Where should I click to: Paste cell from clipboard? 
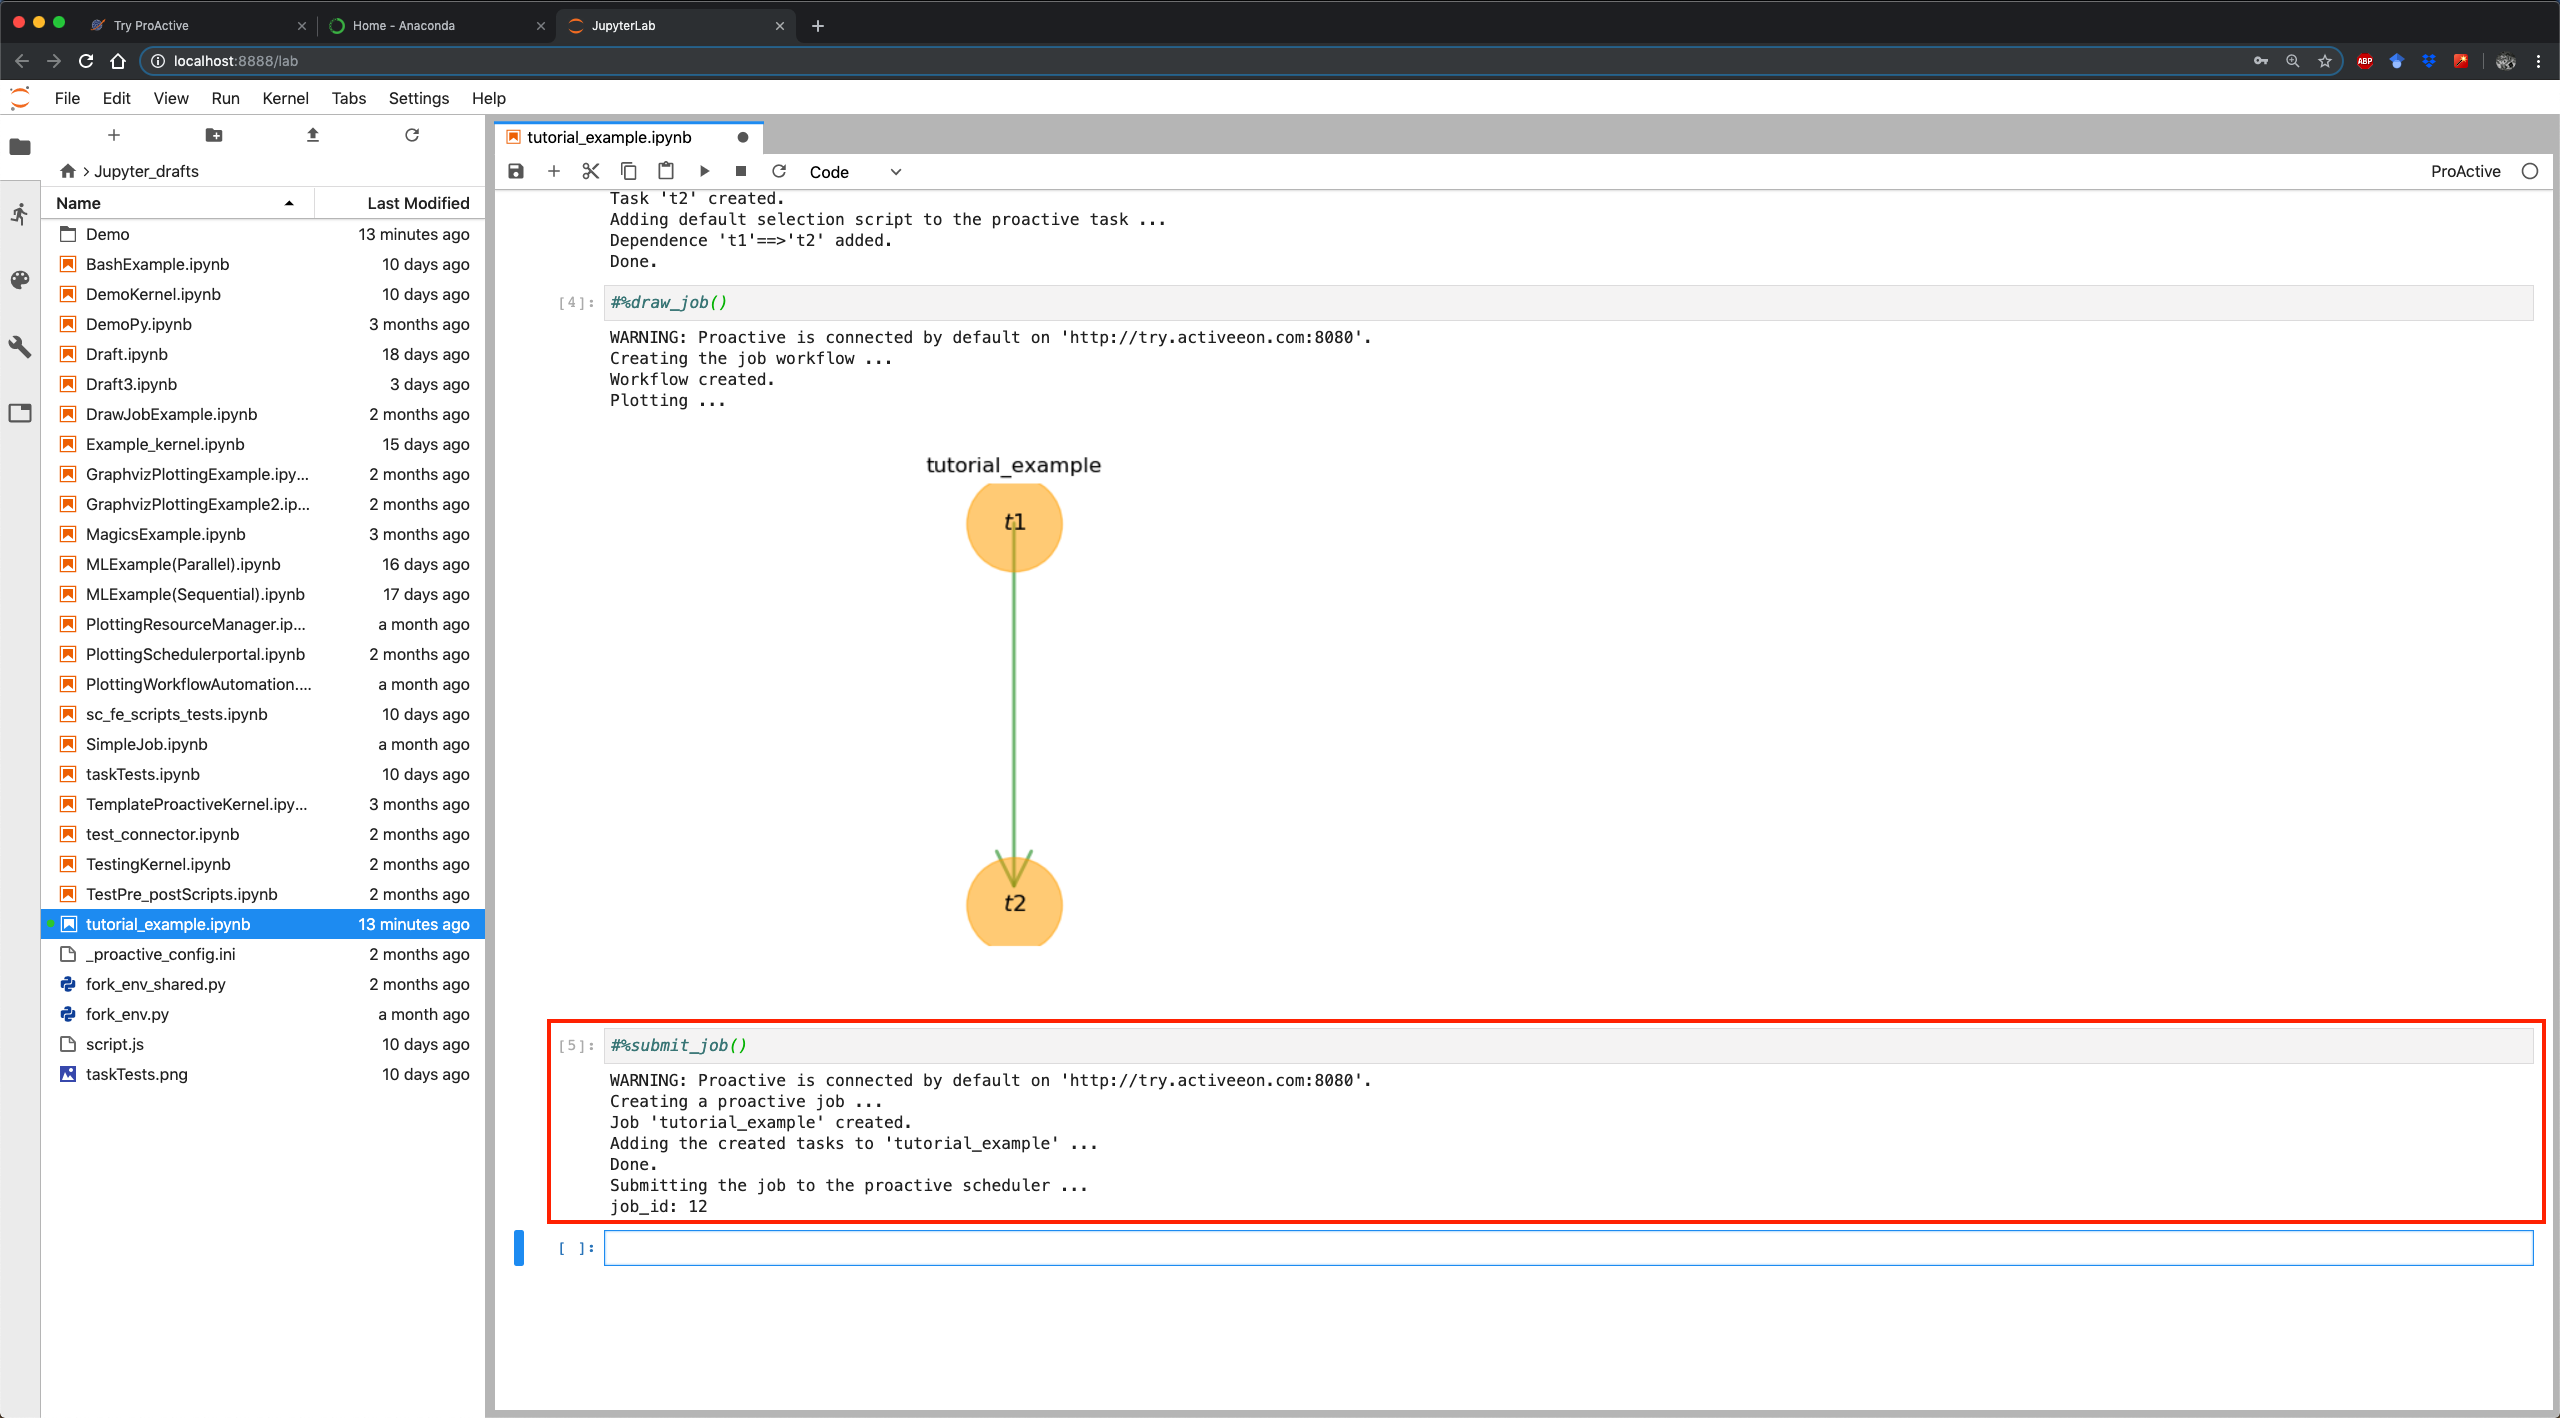666,171
